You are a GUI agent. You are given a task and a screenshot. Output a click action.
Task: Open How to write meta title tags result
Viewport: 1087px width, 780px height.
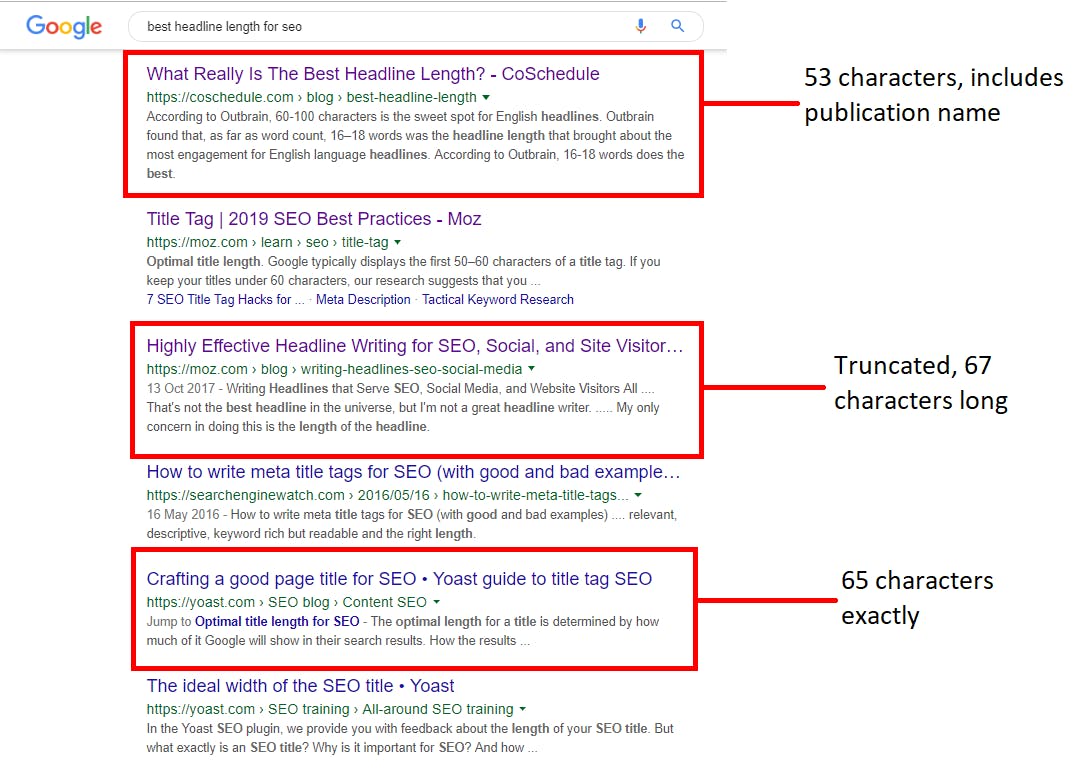click(413, 472)
